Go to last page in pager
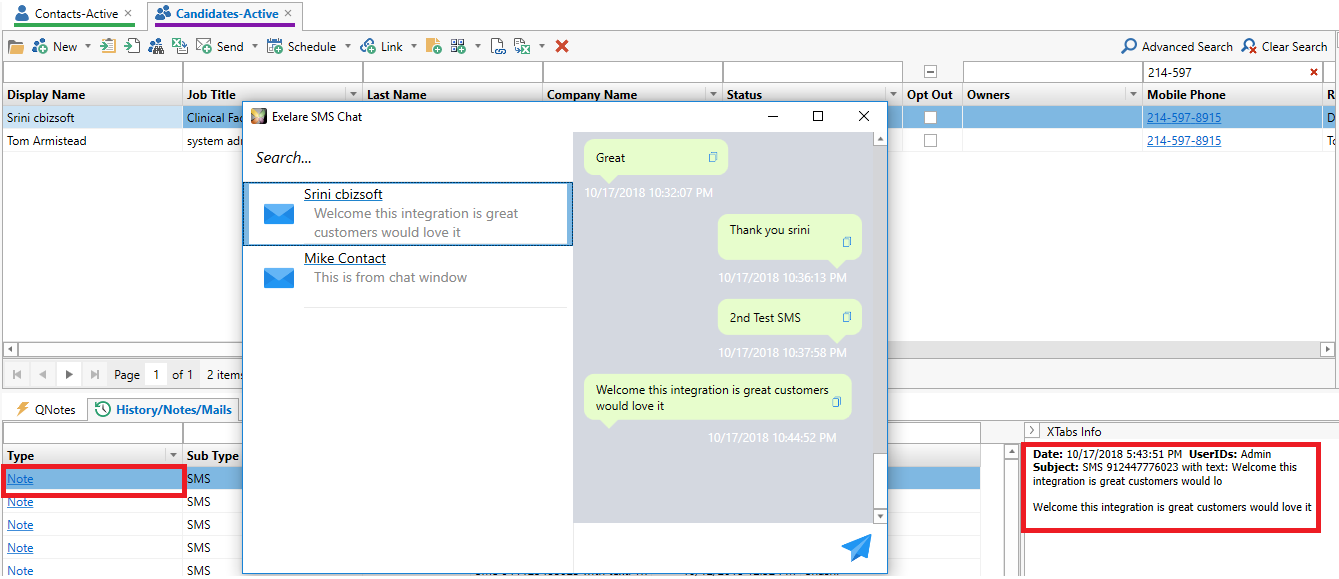Image resolution: width=1339 pixels, height=579 pixels. [95, 374]
